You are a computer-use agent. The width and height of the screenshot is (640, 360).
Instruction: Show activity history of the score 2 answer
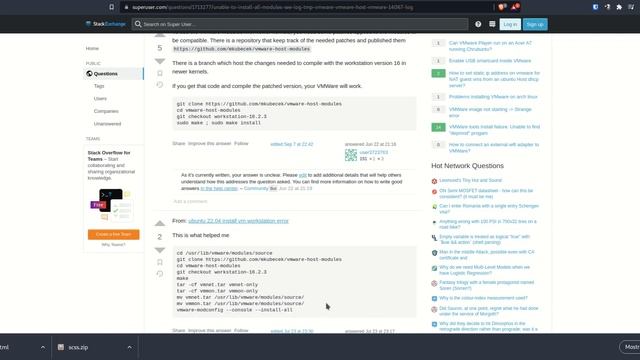(x=160, y=274)
